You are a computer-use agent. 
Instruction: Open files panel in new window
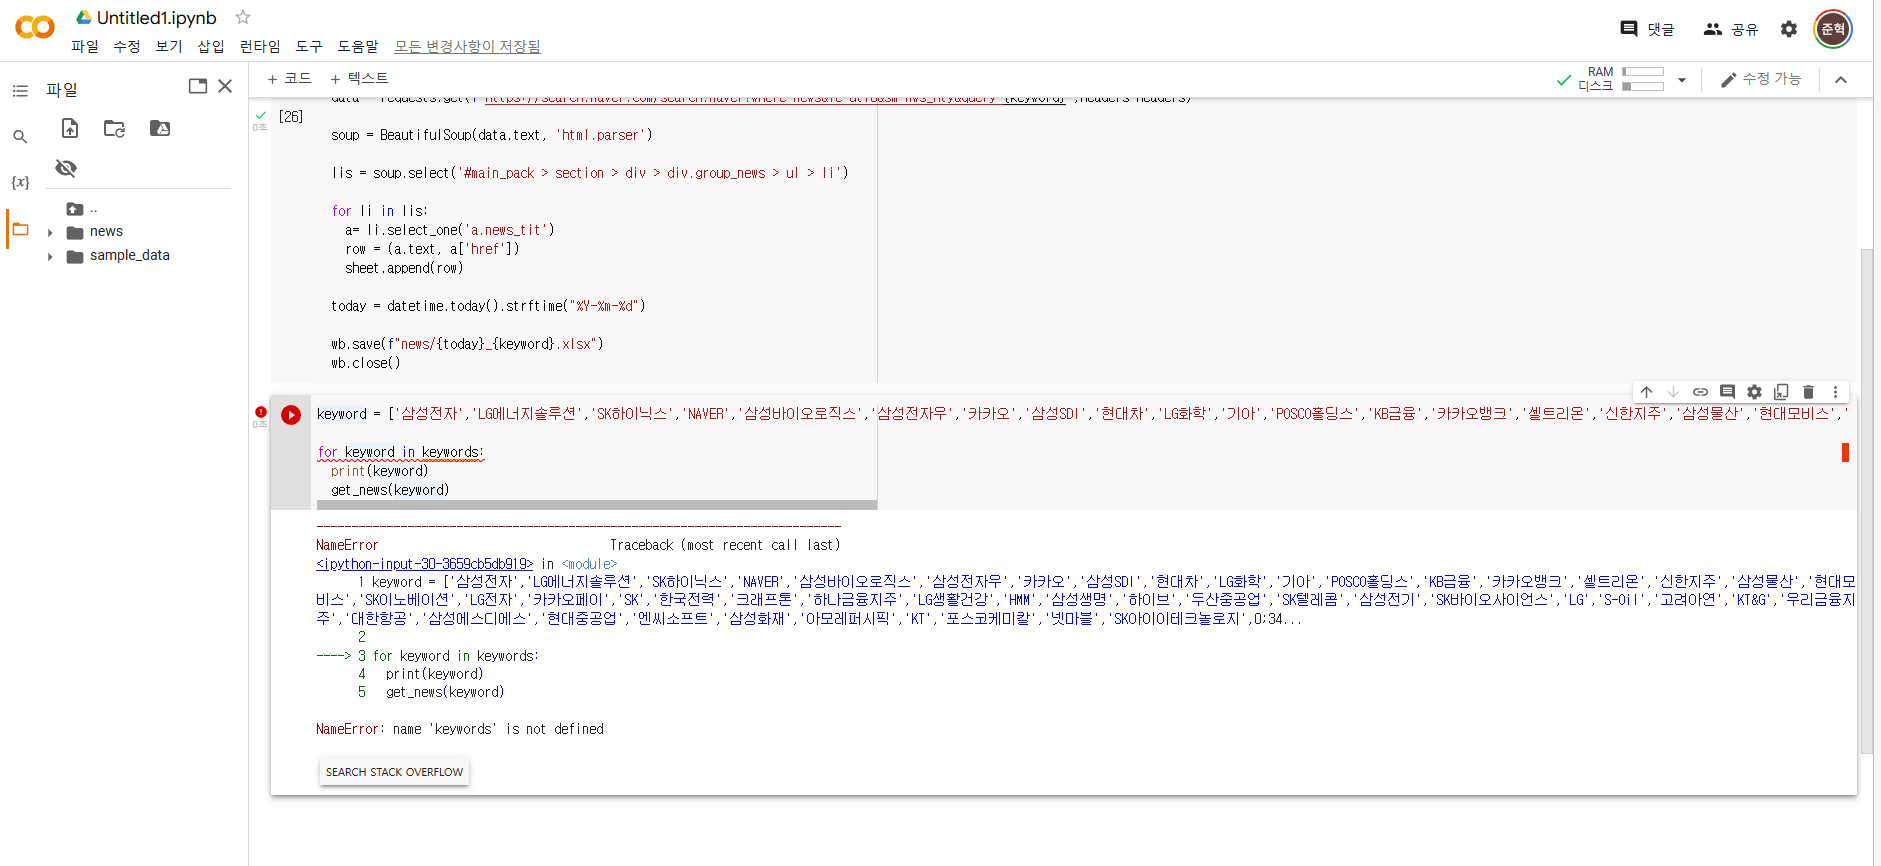click(x=198, y=86)
